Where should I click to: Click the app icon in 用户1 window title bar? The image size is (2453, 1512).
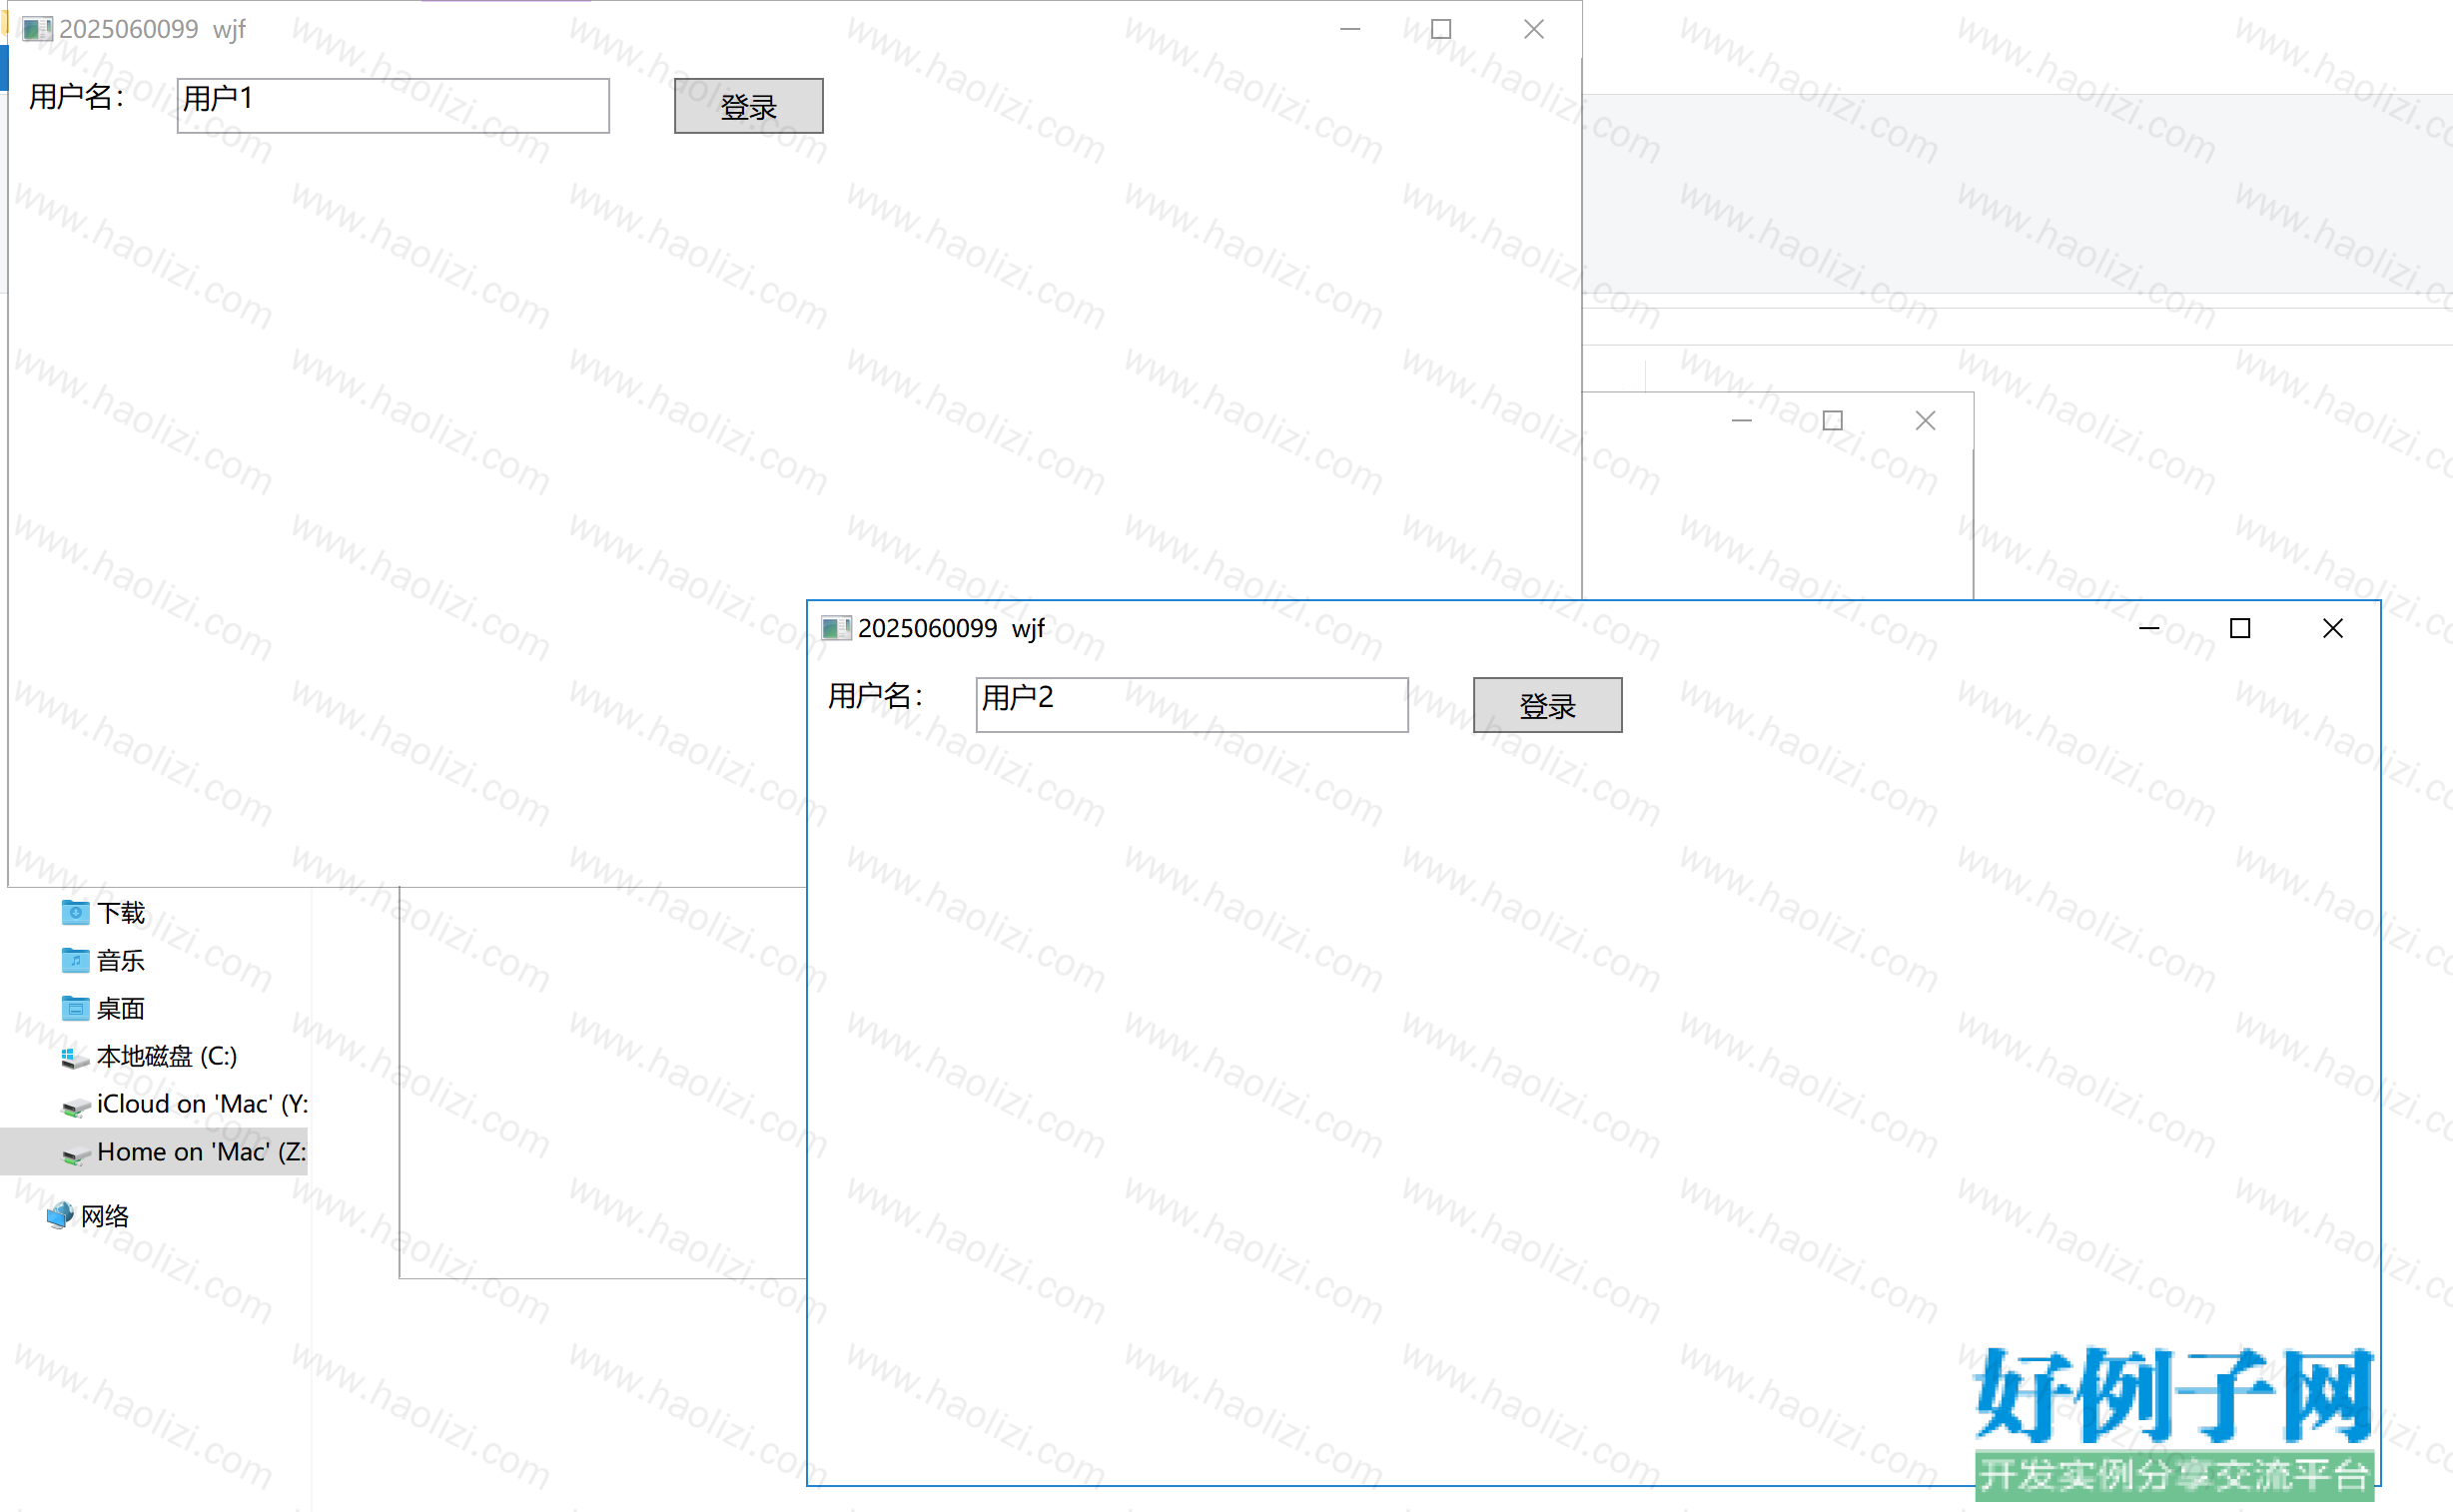click(37, 29)
